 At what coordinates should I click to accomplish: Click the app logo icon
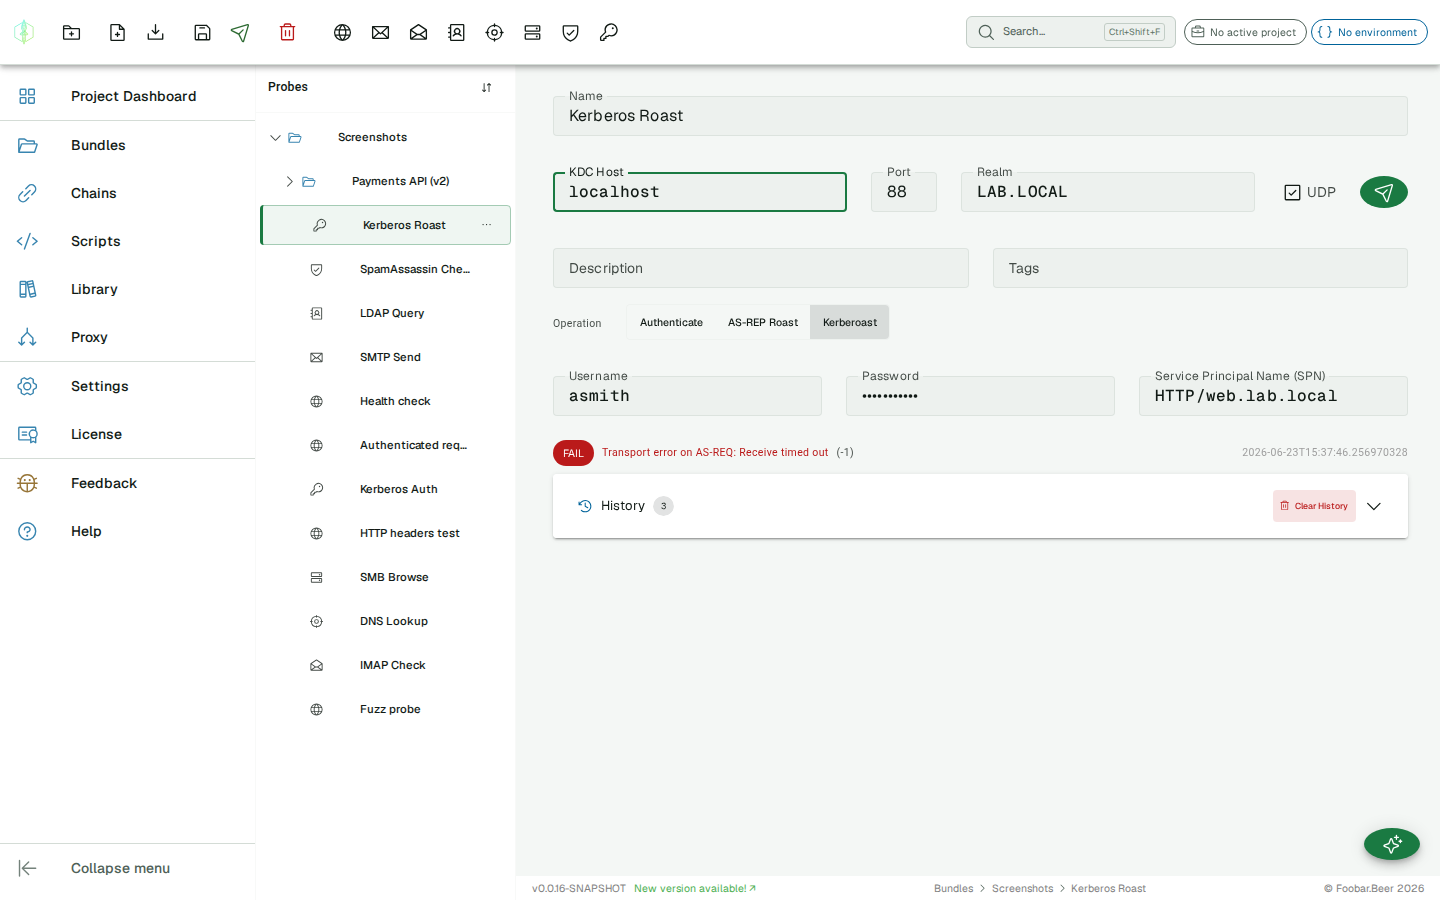24,32
